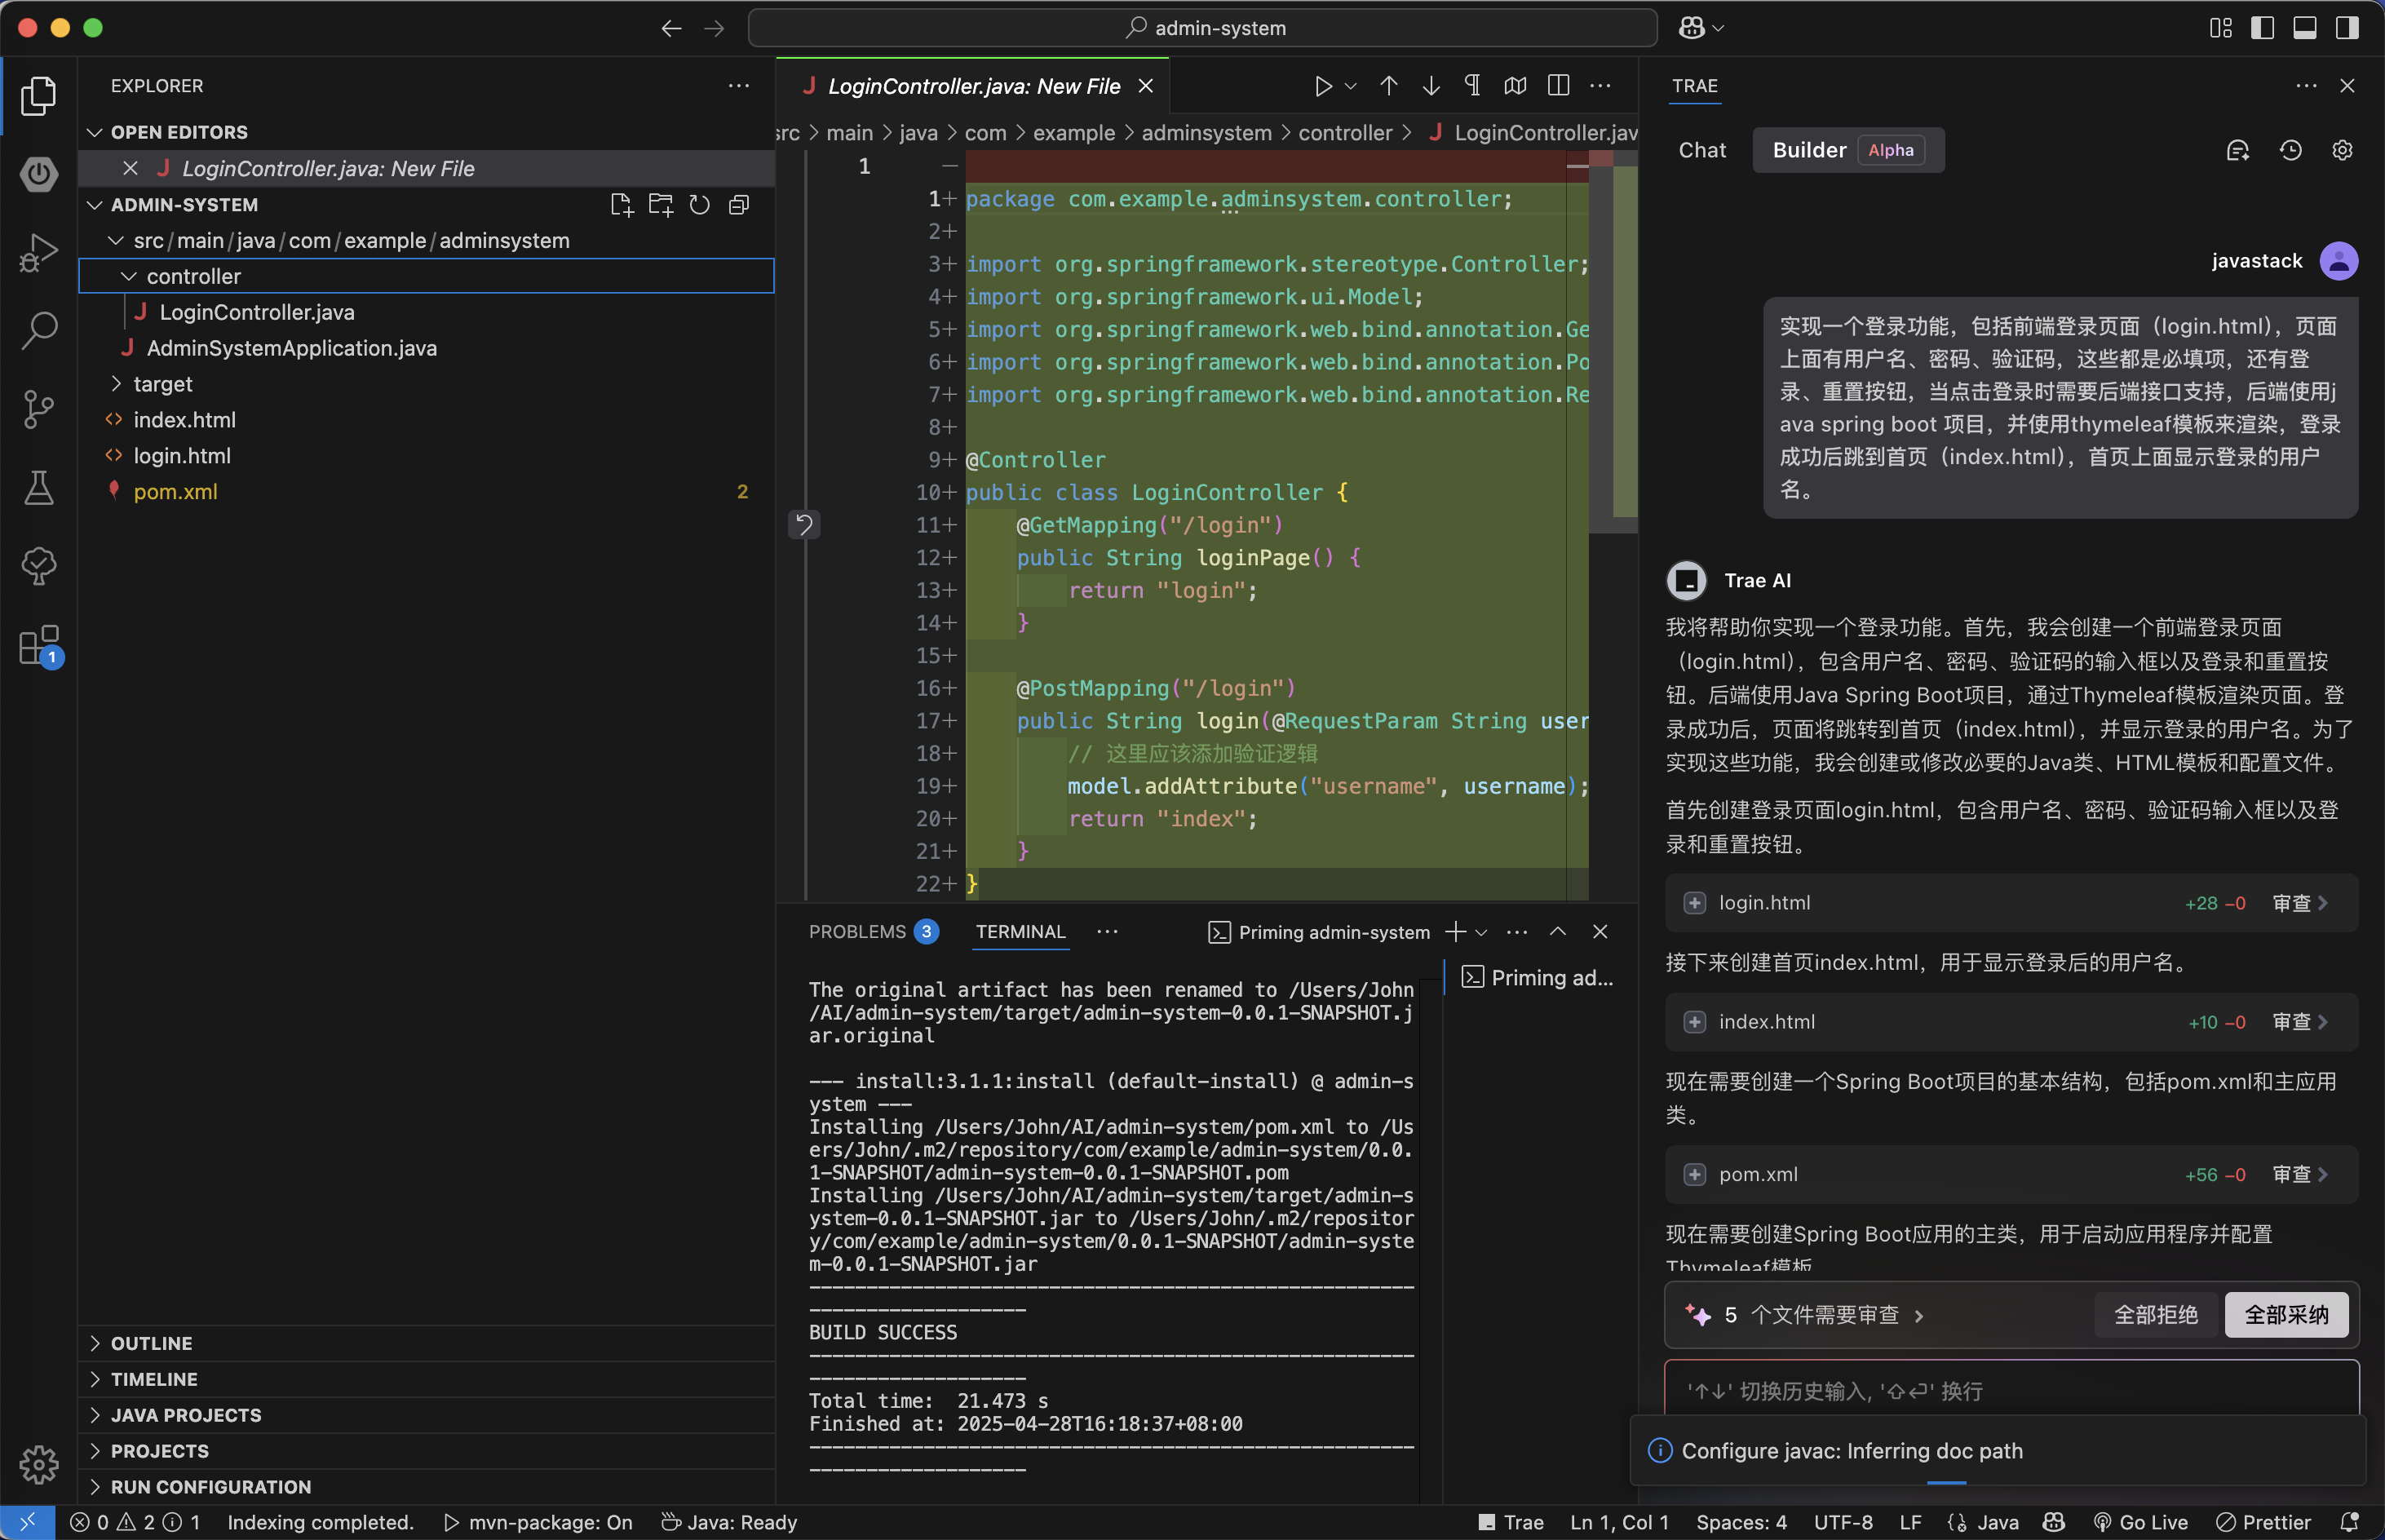2385x1540 pixels.
Task: Expand the JAVA PROJECTS section
Action: pos(186,1415)
